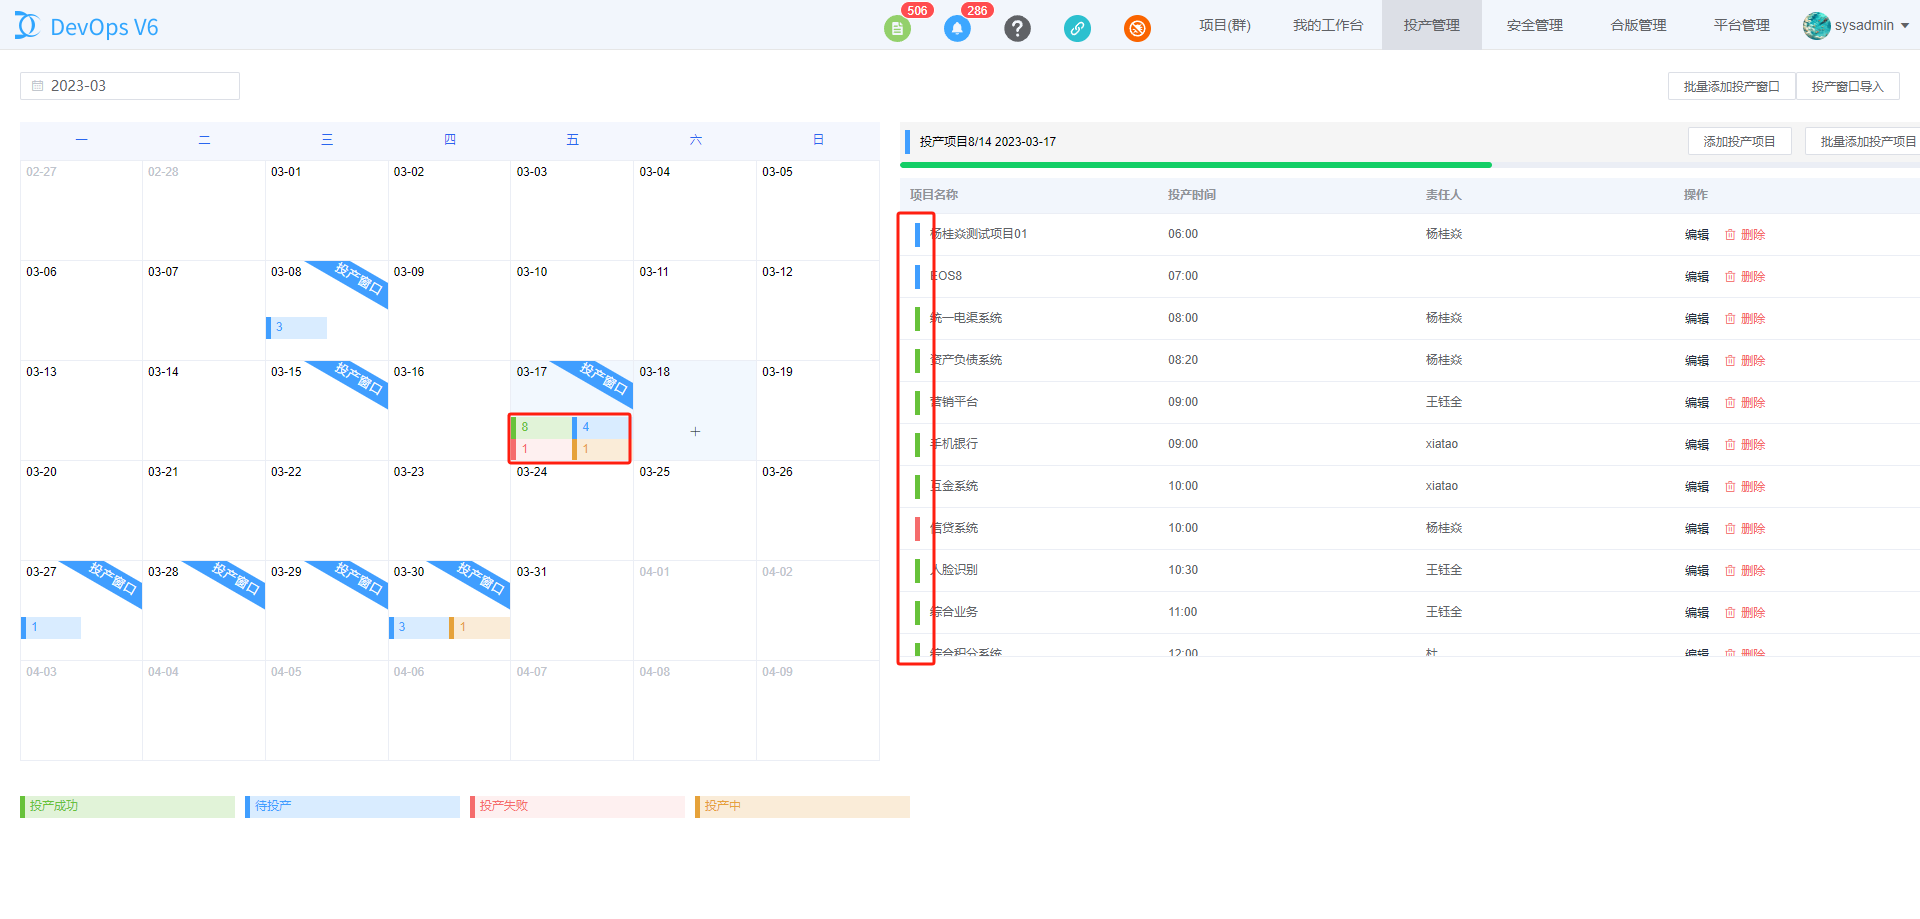Open 我的工作台 menu item
The image size is (1920, 919).
click(1327, 25)
